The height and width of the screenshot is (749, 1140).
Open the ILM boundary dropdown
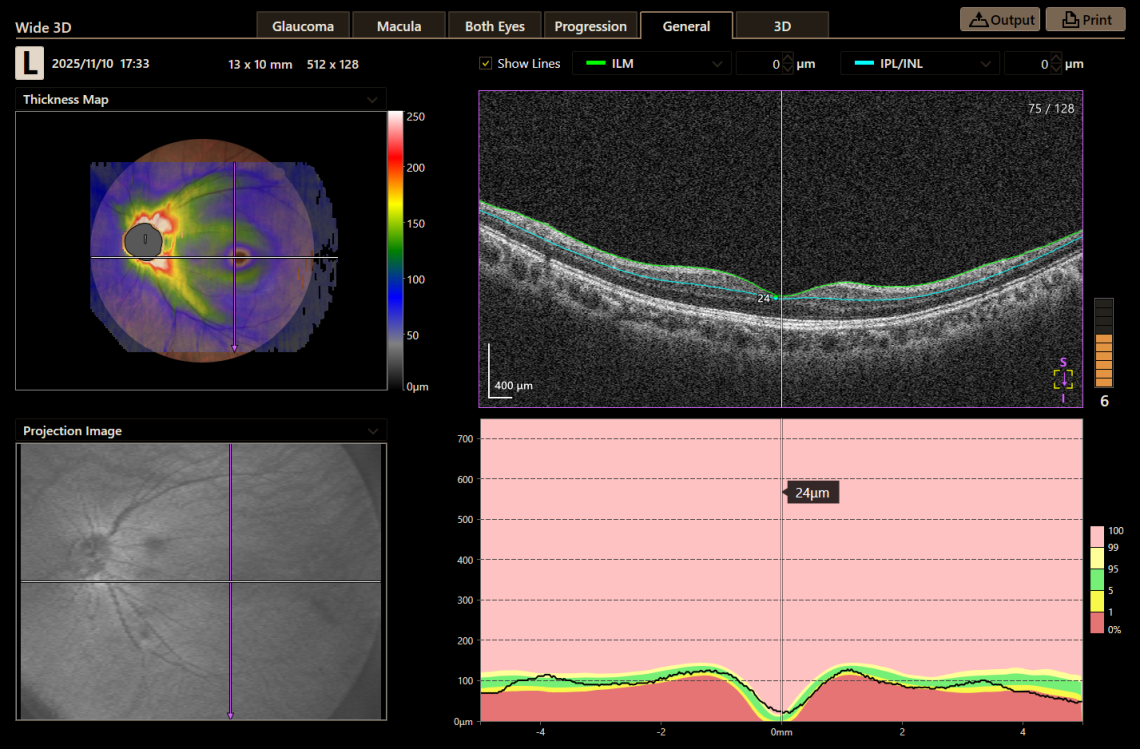[718, 63]
